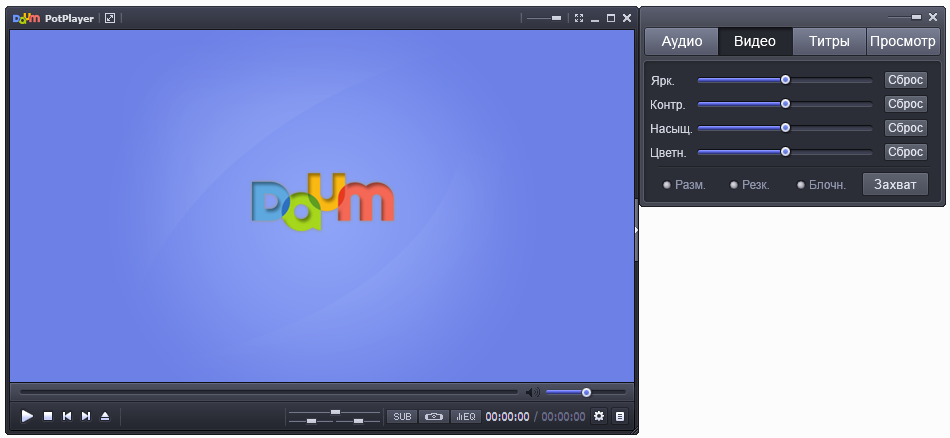Open the Титры tab
The width and height of the screenshot is (950, 438).
[x=829, y=41]
